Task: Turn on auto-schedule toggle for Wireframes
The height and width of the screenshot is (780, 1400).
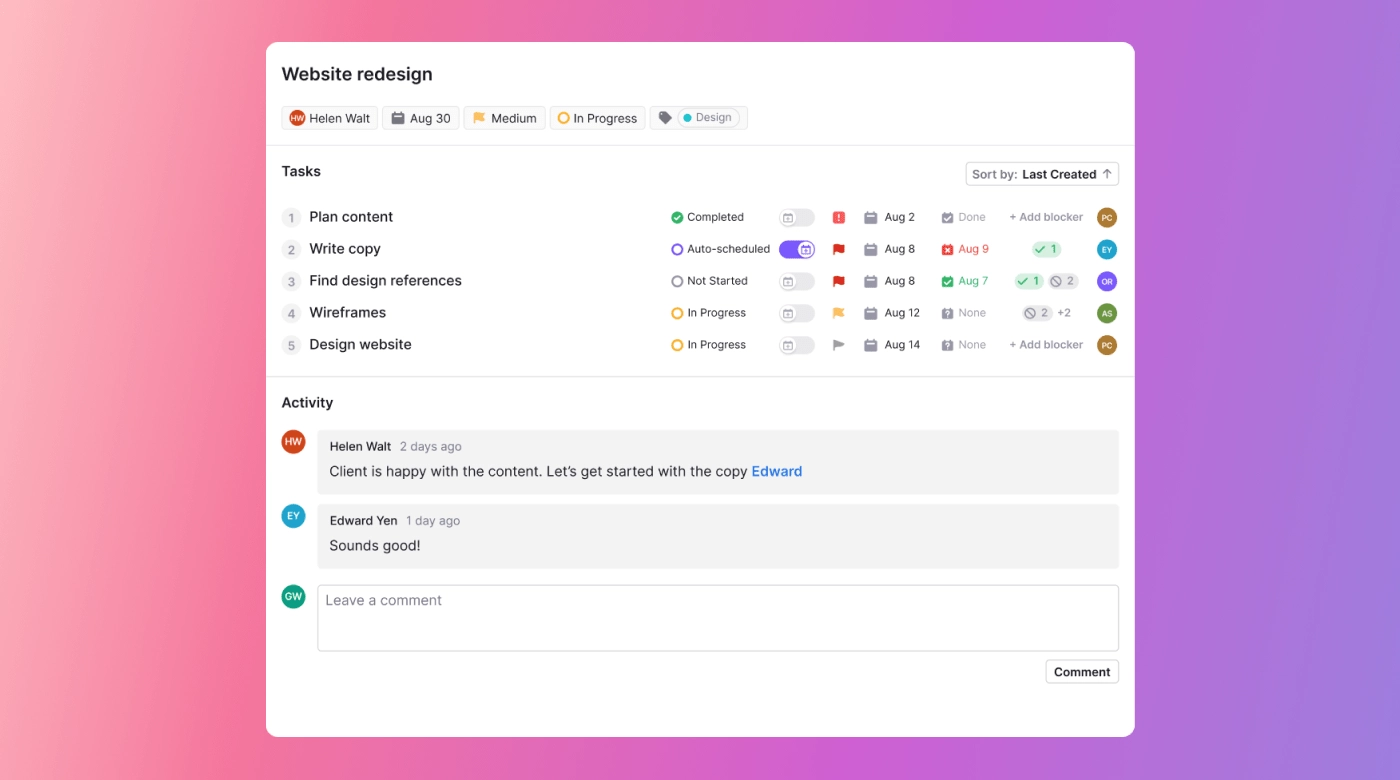Action: 797,313
